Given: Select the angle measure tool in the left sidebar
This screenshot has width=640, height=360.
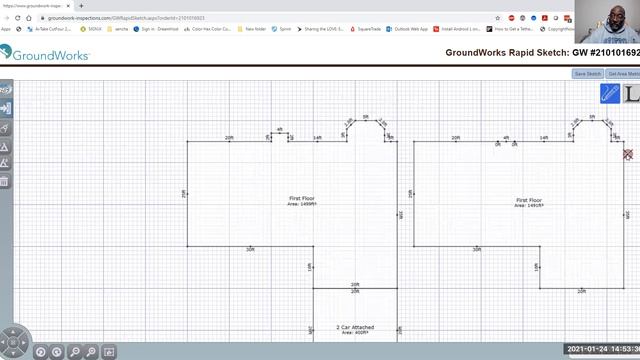Looking at the screenshot, I should (4, 163).
